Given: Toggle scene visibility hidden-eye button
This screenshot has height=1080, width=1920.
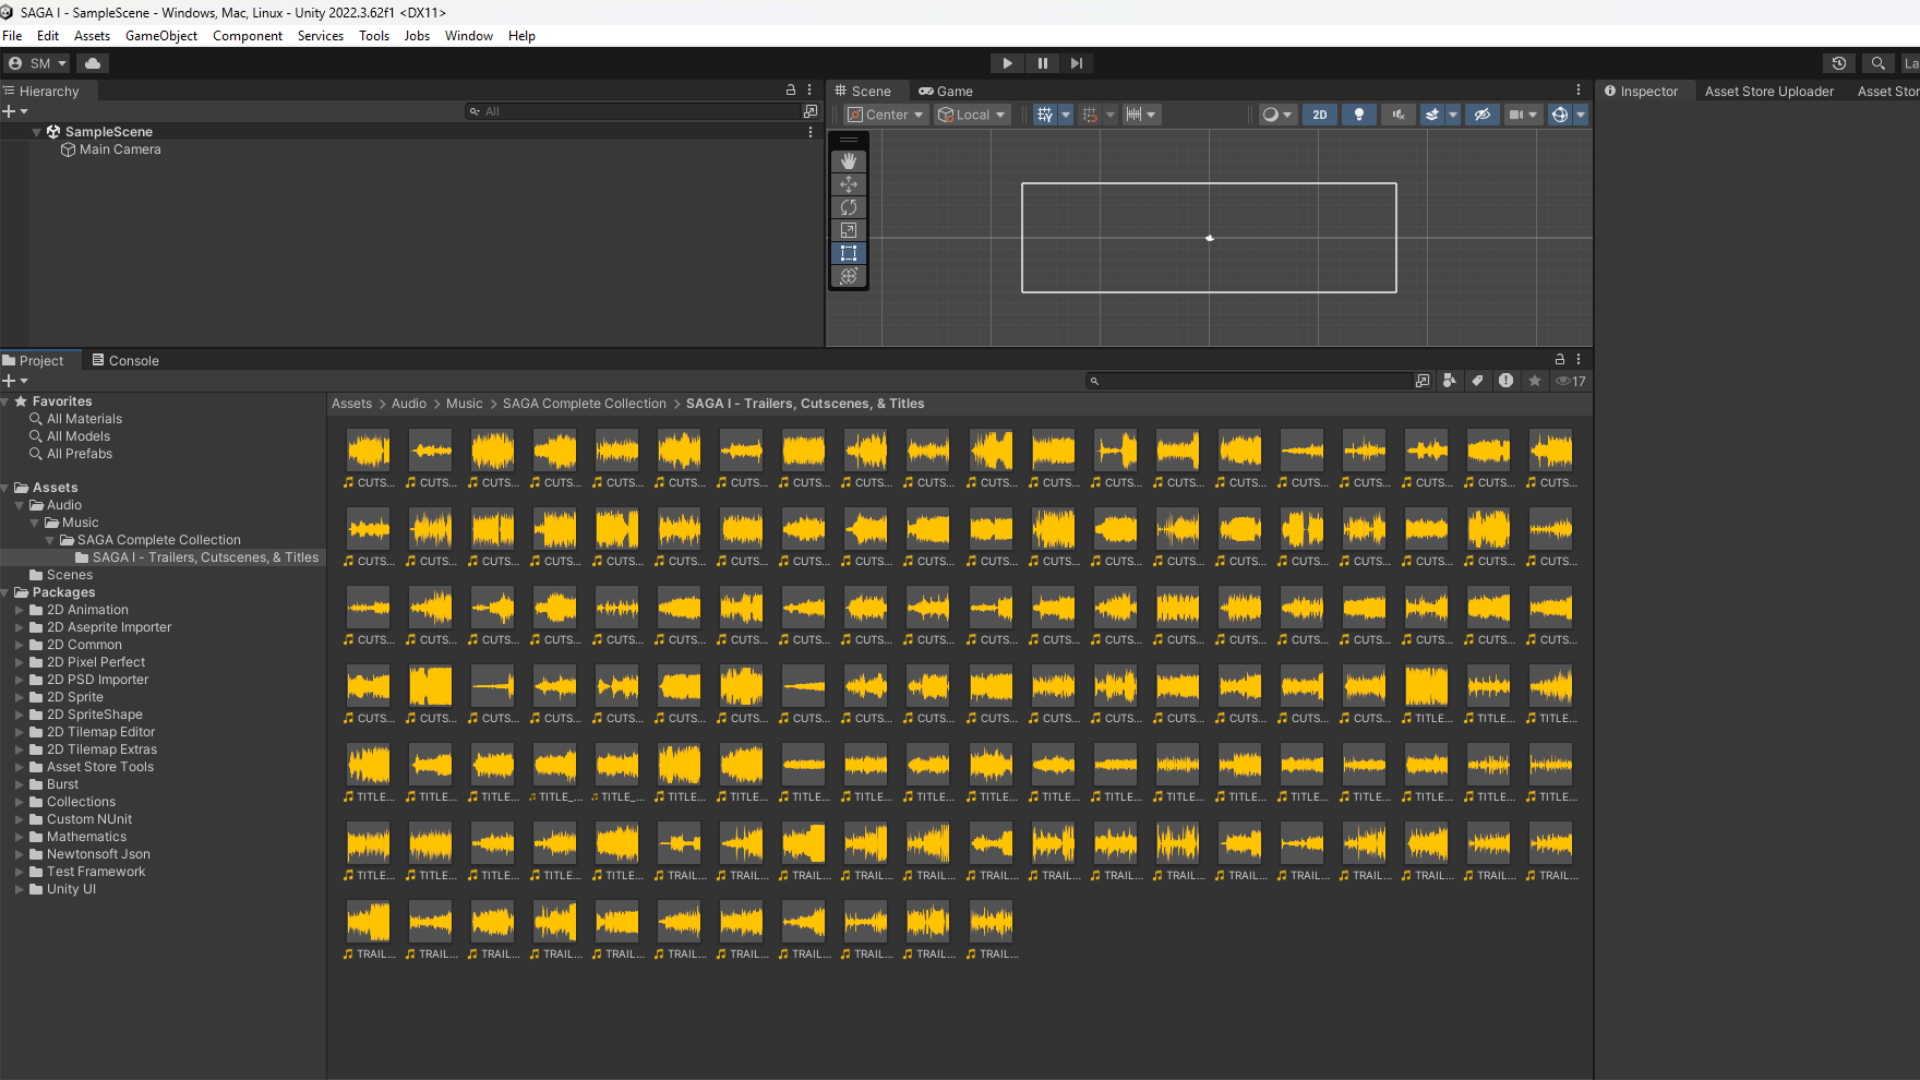Looking at the screenshot, I should tap(1482, 115).
